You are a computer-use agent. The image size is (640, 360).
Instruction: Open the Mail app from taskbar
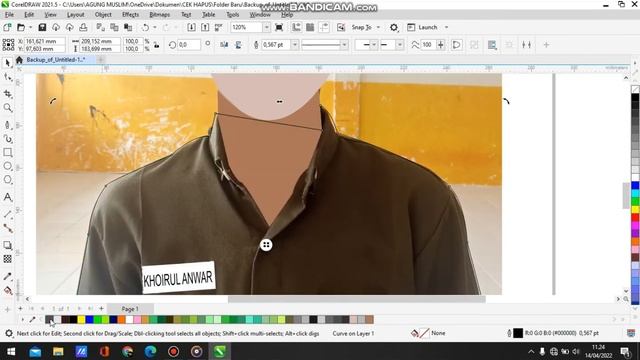(x=35, y=351)
